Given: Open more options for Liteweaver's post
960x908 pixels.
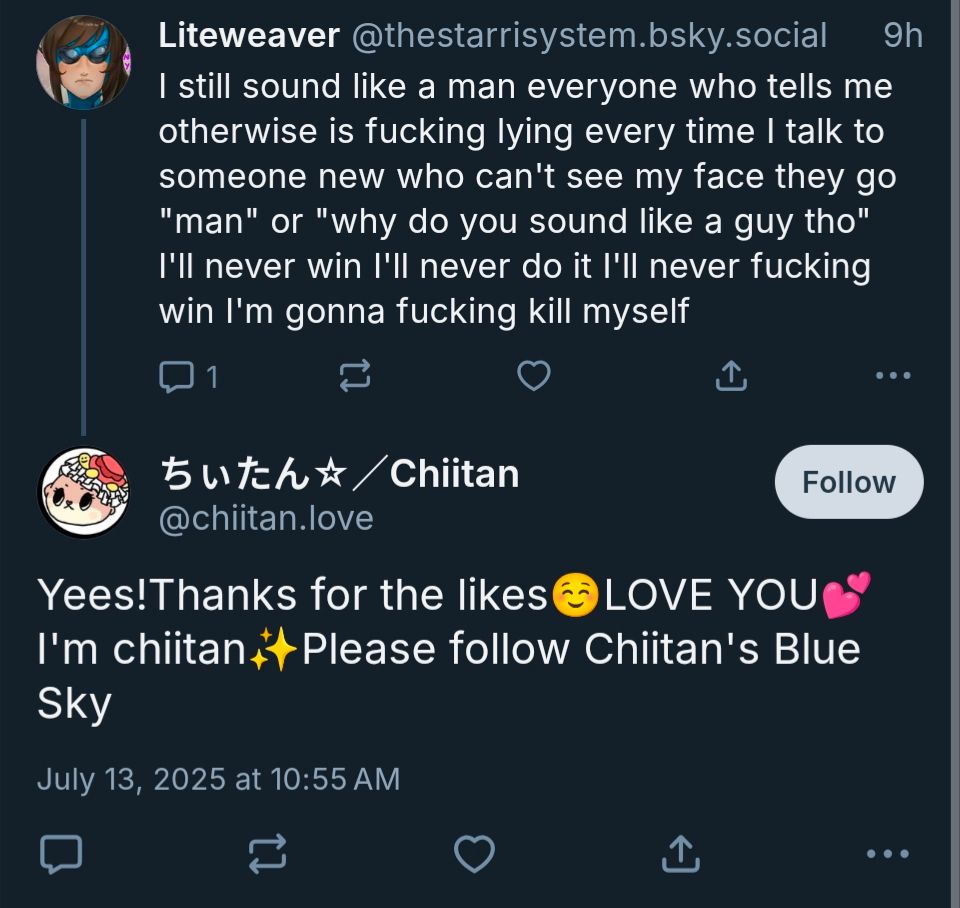Looking at the screenshot, I should [892, 376].
